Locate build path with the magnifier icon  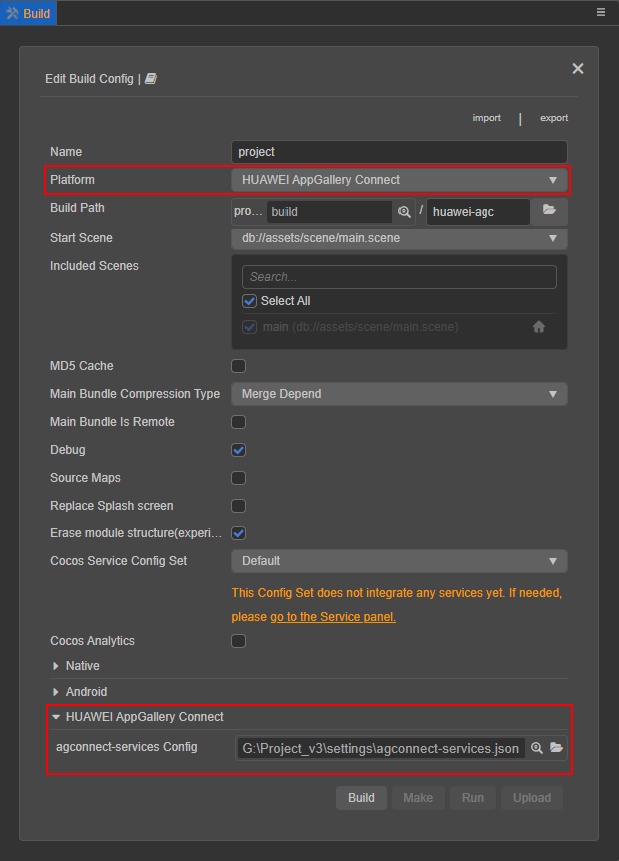coord(404,212)
